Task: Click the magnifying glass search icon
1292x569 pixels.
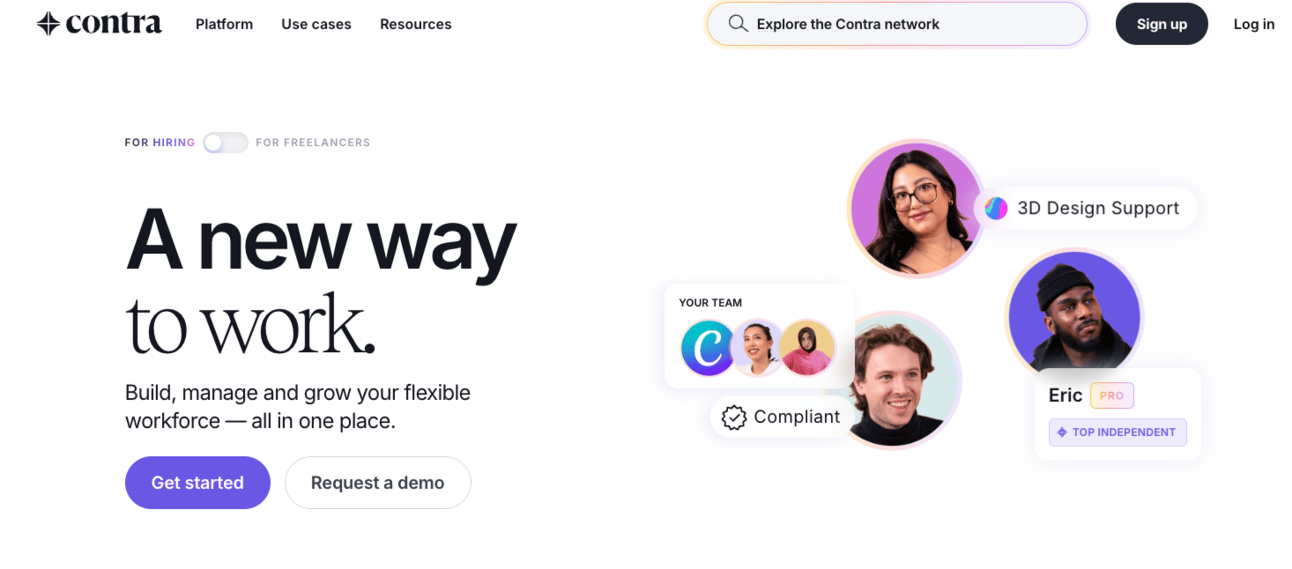Action: click(738, 24)
